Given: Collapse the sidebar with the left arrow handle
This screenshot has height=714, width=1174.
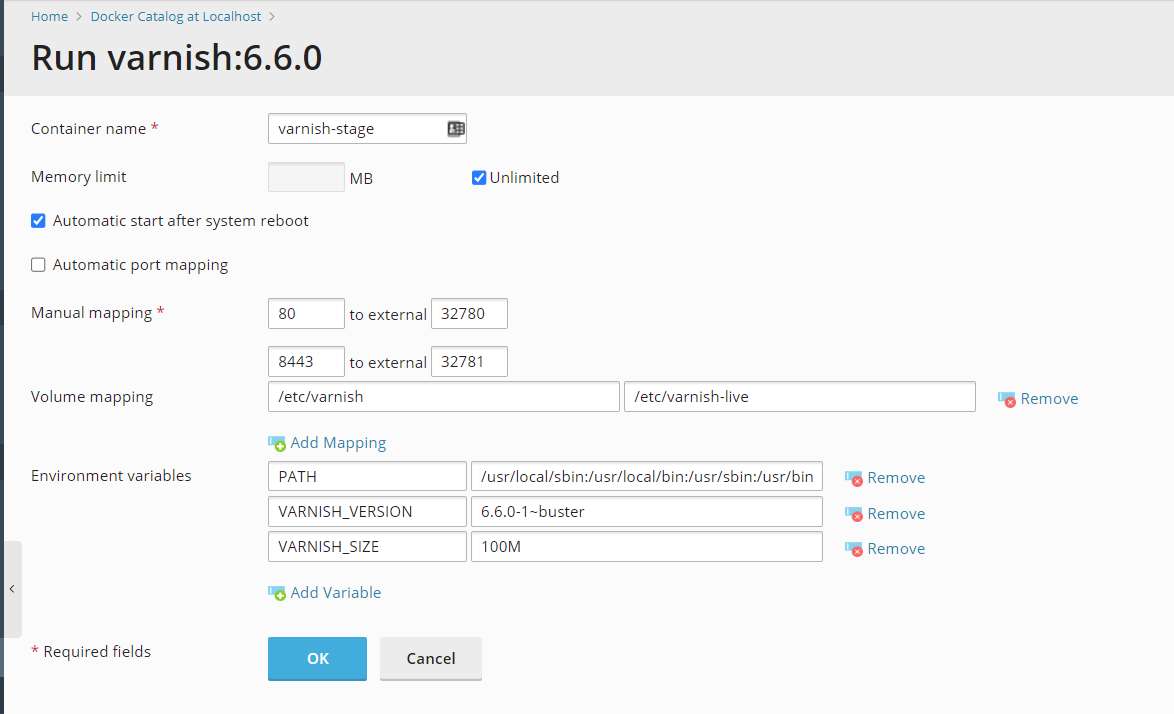Looking at the screenshot, I should (x=13, y=589).
